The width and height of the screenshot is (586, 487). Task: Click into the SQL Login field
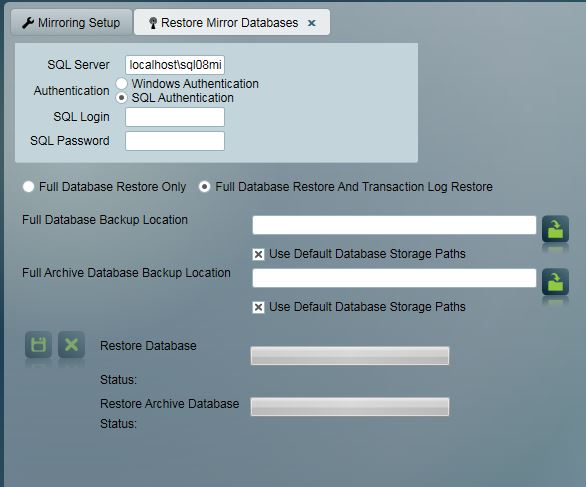(x=175, y=117)
